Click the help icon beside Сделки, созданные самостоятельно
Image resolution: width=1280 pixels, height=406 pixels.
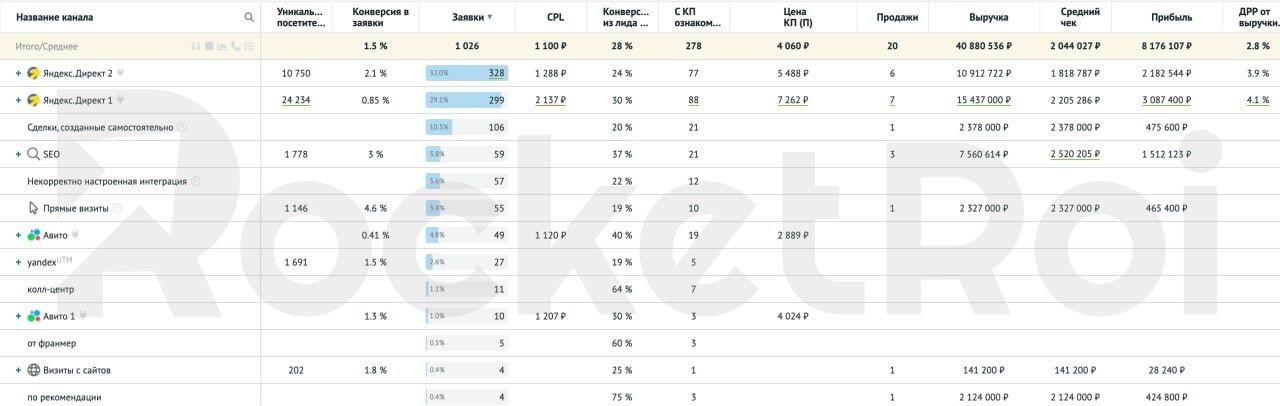(182, 127)
